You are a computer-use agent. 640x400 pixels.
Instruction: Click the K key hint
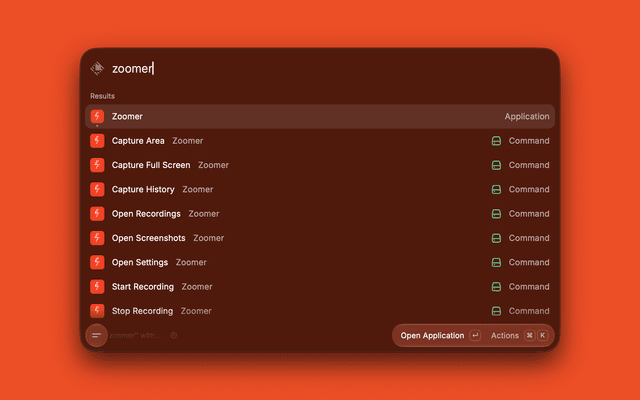click(x=542, y=336)
